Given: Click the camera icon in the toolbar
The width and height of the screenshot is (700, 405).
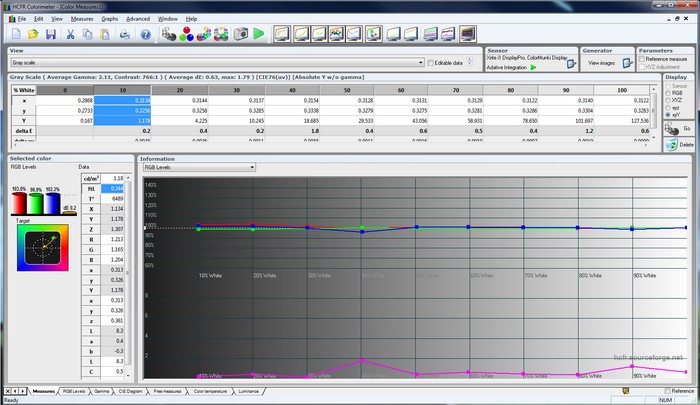Looking at the screenshot, I should [241, 34].
